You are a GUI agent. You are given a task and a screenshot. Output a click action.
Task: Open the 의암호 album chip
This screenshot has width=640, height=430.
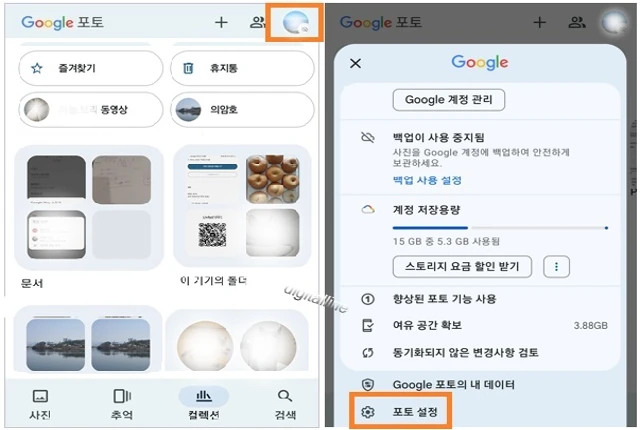point(242,110)
